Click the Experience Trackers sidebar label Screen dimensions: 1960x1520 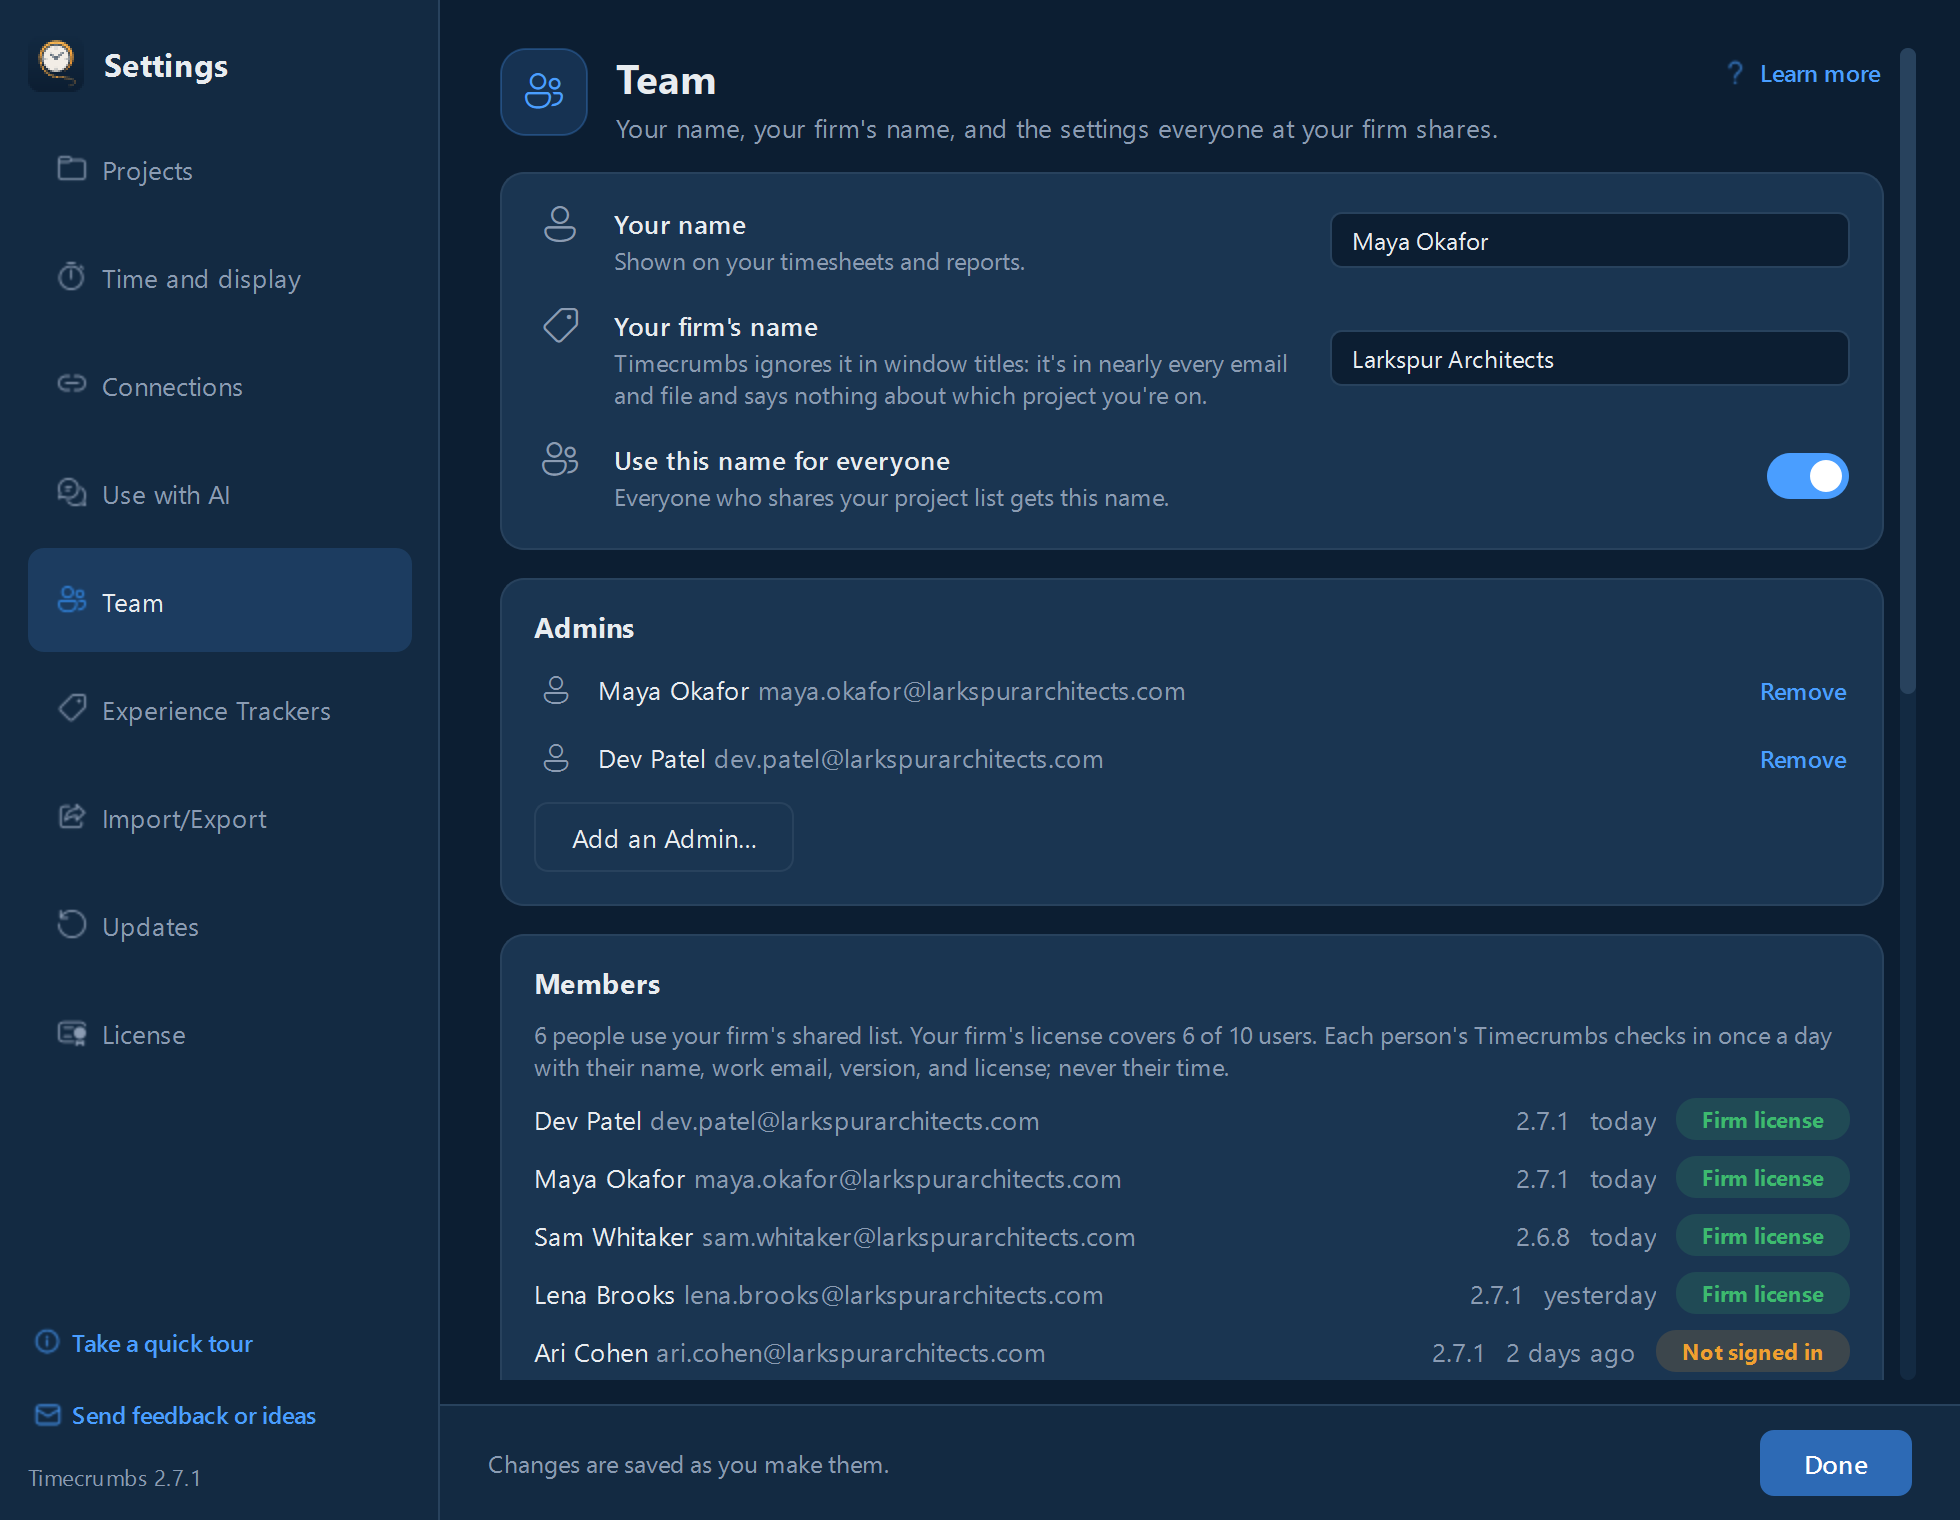pyautogui.click(x=216, y=711)
